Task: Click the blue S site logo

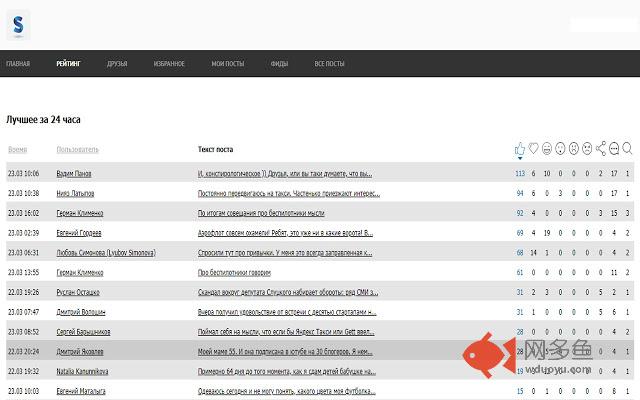Action: coord(18,25)
